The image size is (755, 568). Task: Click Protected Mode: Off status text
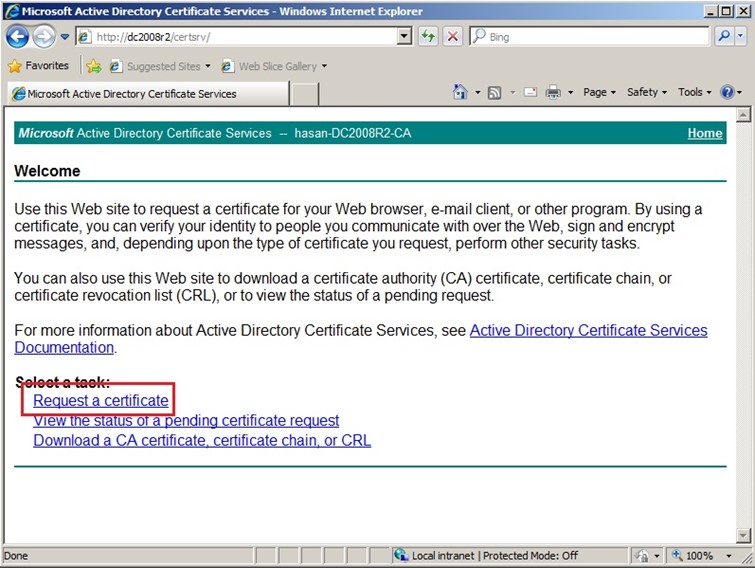(530, 556)
